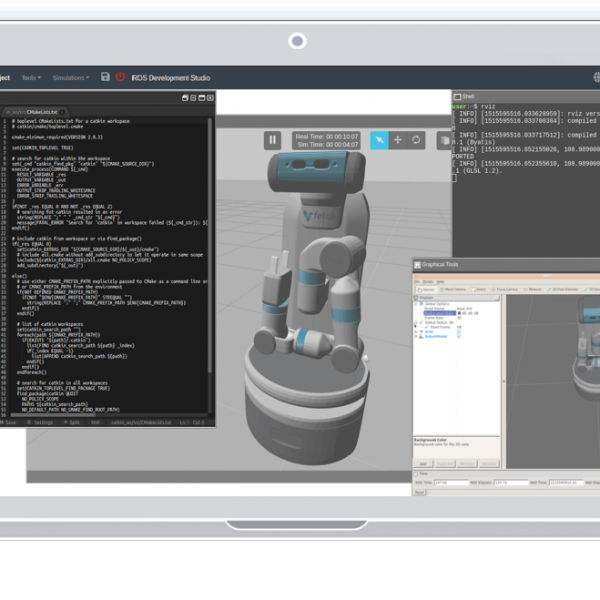Click the ROS Development Studio title text
The width and height of the screenshot is (600, 600).
[x=171, y=78]
